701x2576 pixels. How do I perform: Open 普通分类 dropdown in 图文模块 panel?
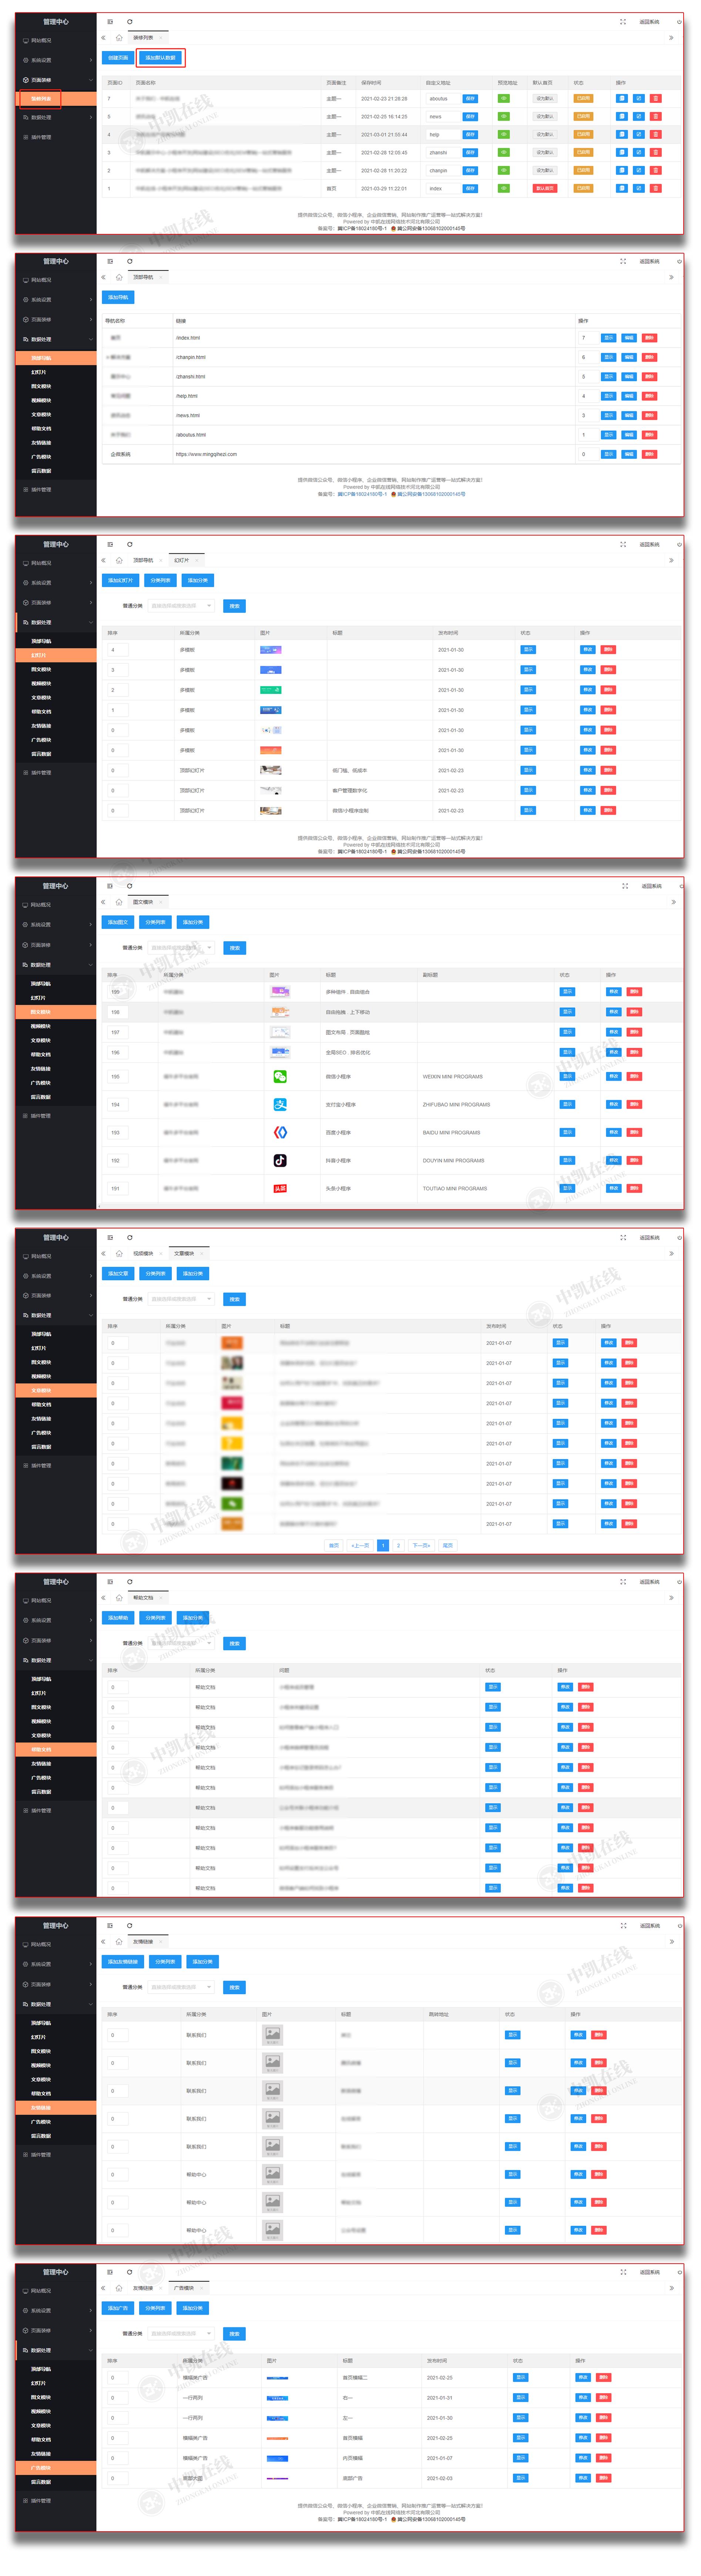pos(181,948)
